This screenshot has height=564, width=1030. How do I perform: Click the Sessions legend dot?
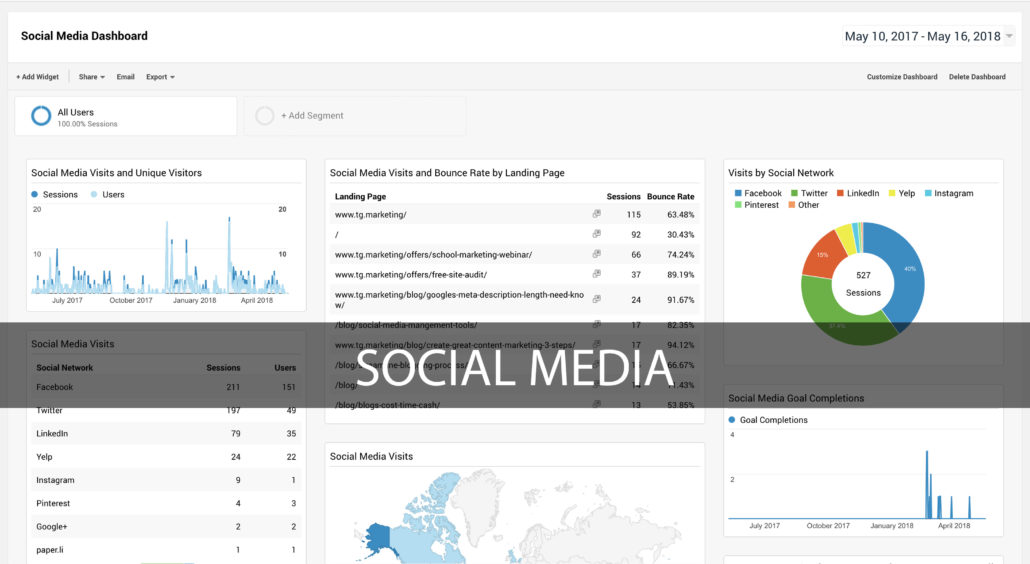click(x=35, y=194)
